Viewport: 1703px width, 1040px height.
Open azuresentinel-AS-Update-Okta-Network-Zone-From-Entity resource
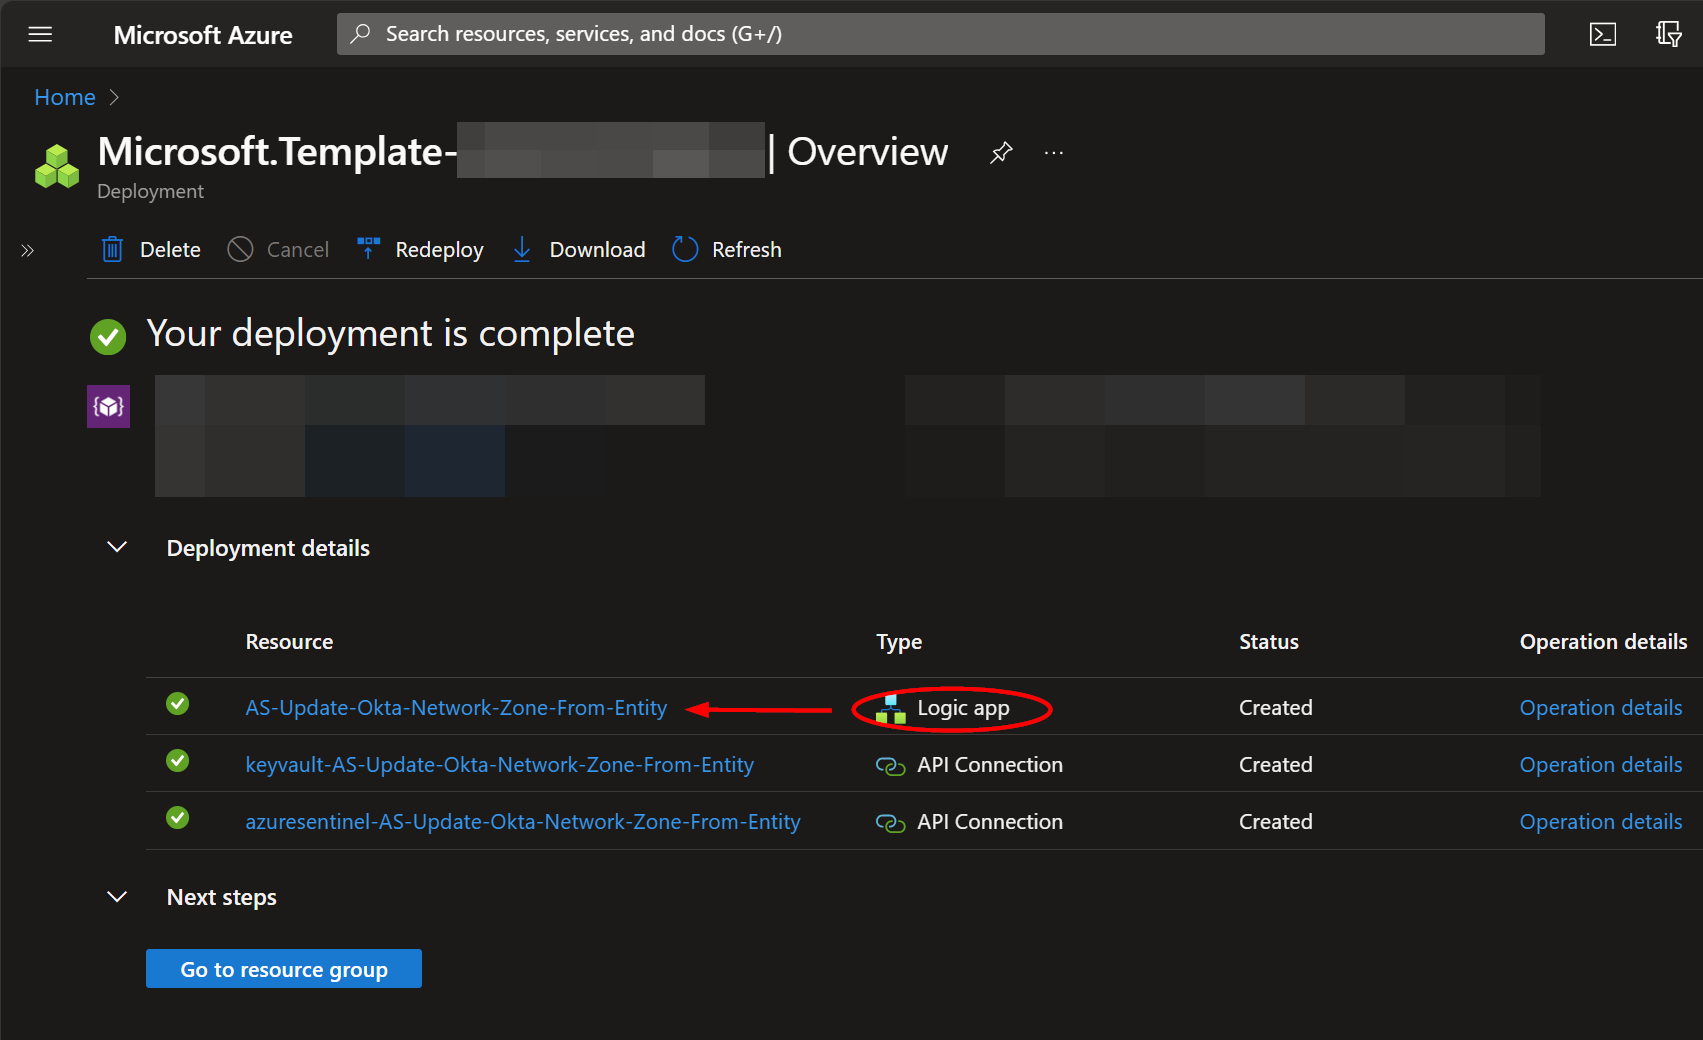523,822
